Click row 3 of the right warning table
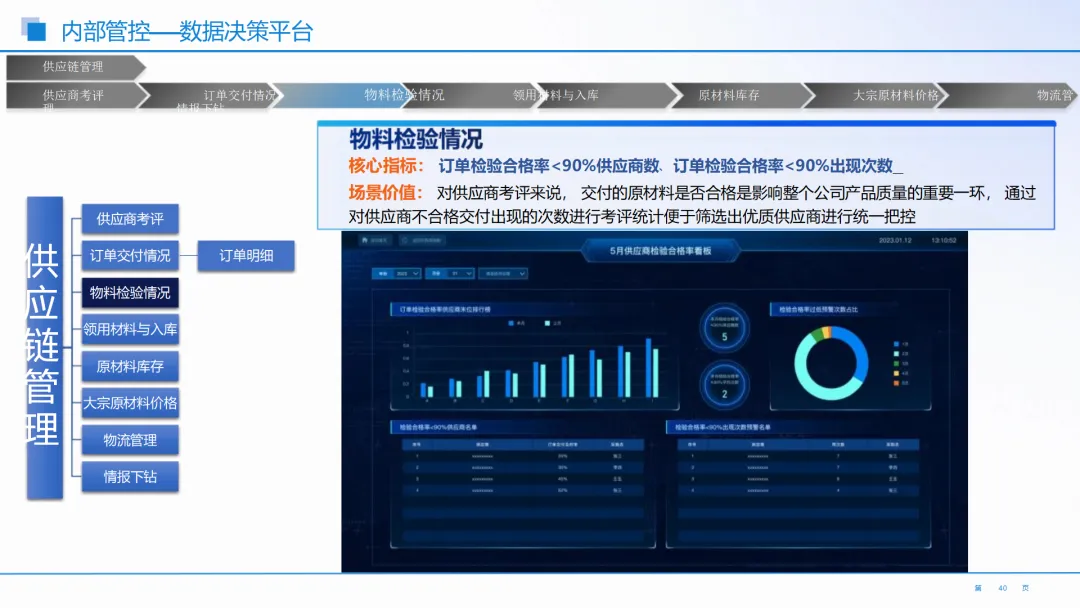This screenshot has height=608, width=1080. coord(798,479)
